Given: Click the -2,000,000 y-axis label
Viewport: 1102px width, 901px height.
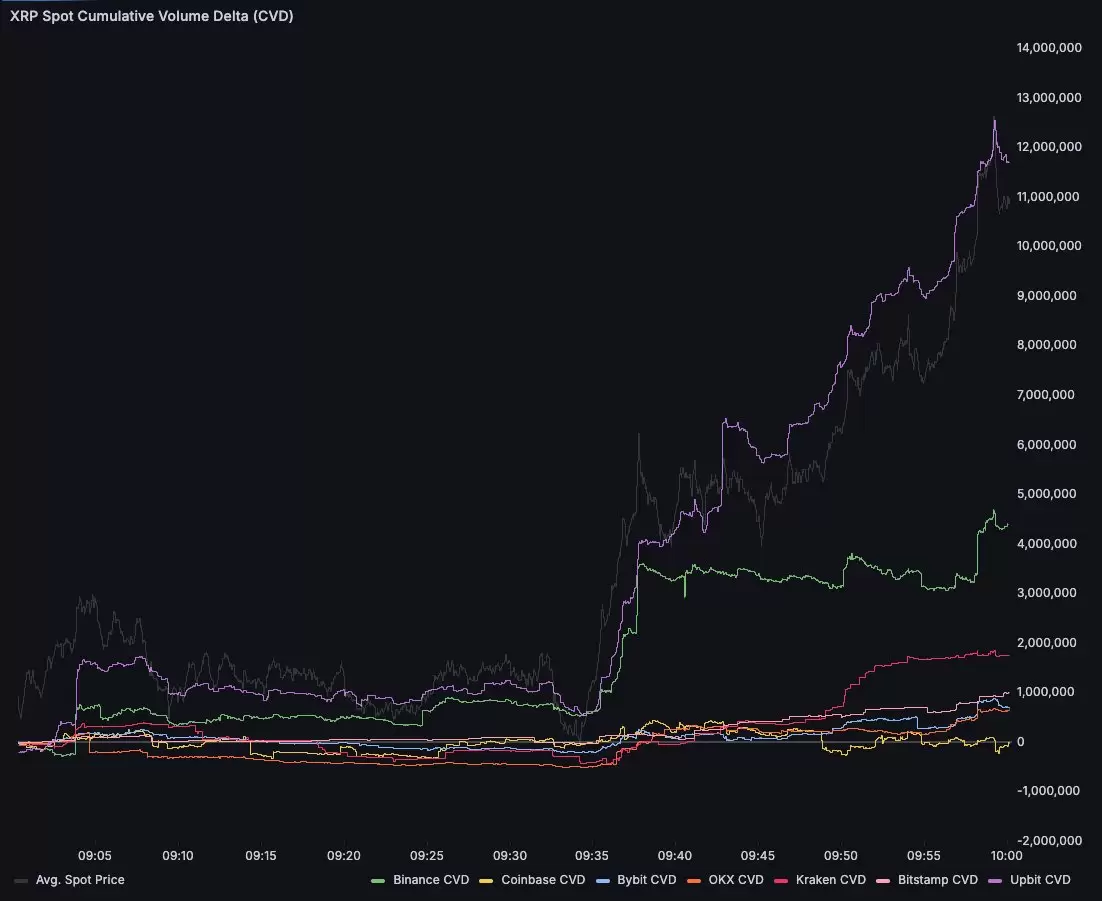Looking at the screenshot, I should [x=1049, y=841].
